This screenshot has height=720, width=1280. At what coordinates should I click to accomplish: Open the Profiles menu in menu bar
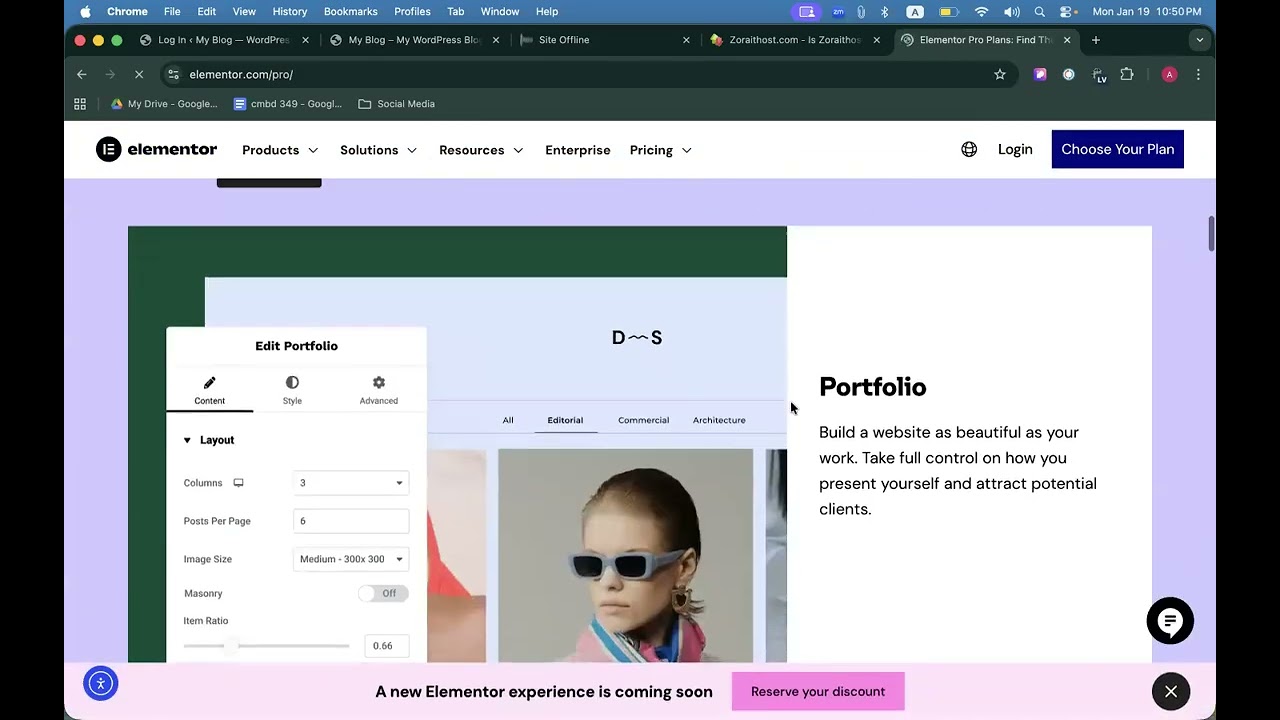coord(412,11)
